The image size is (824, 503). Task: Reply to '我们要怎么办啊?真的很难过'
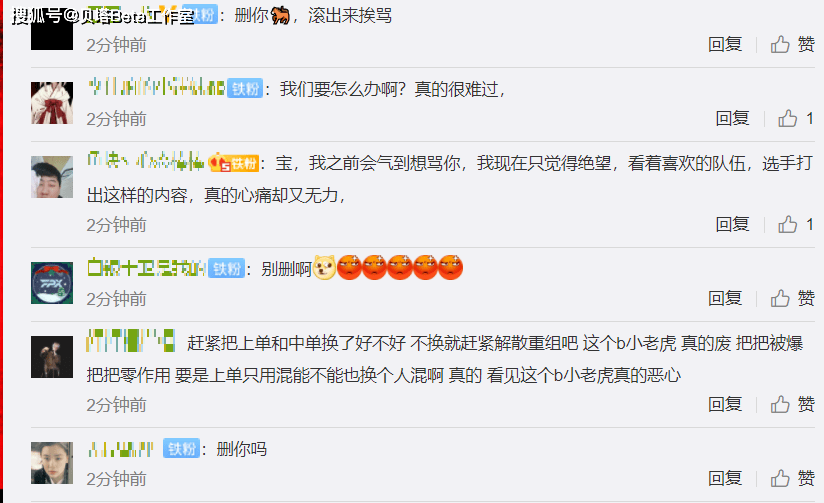[733, 119]
